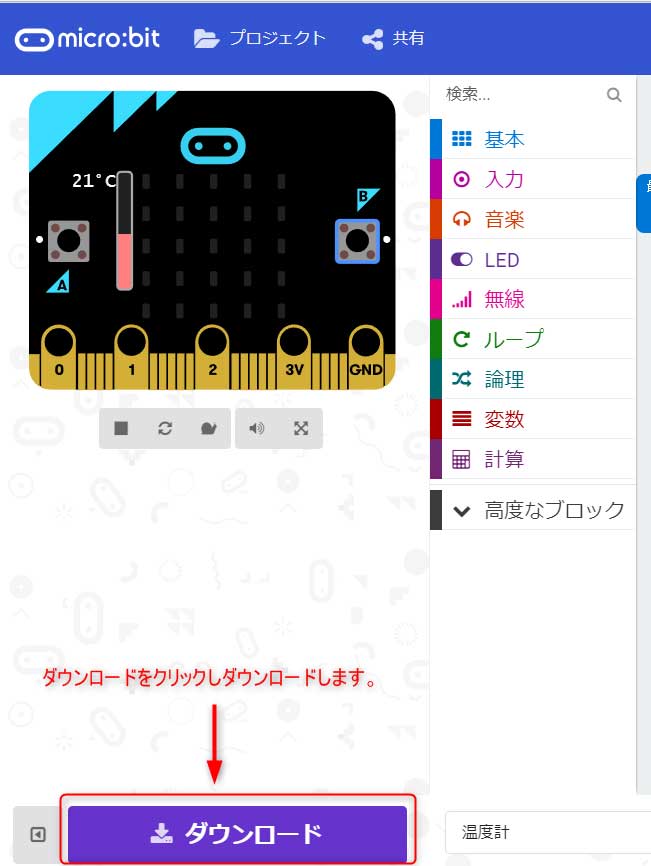Click the thermometer slider on simulator
Image resolution: width=651 pixels, height=866 pixels.
pos(125,230)
